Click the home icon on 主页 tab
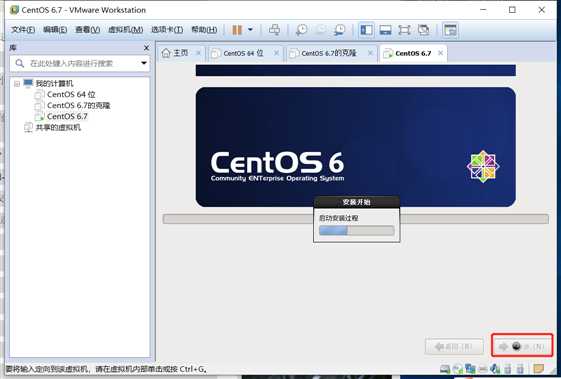The height and width of the screenshot is (379, 561). (166, 53)
